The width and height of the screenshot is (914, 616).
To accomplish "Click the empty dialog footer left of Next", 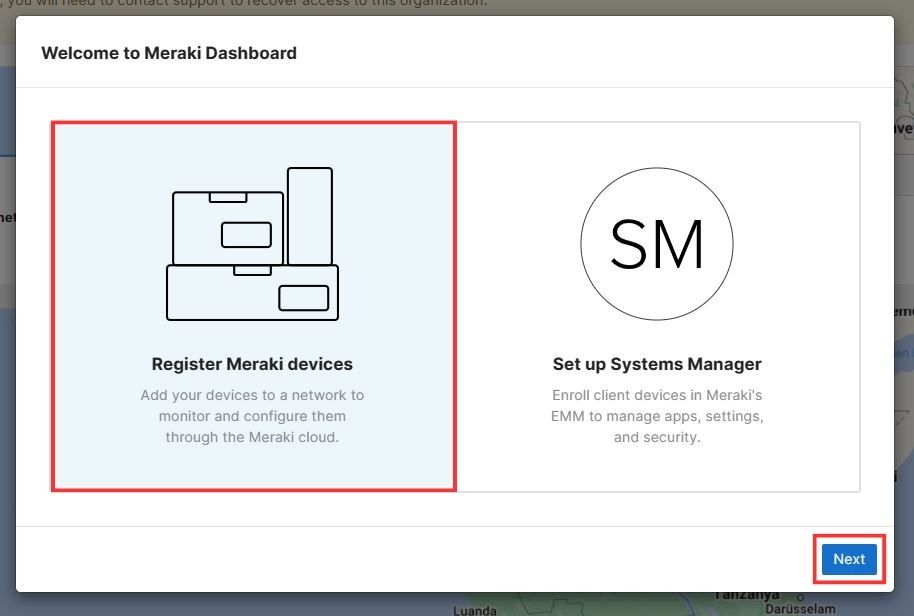I will (x=400, y=559).
